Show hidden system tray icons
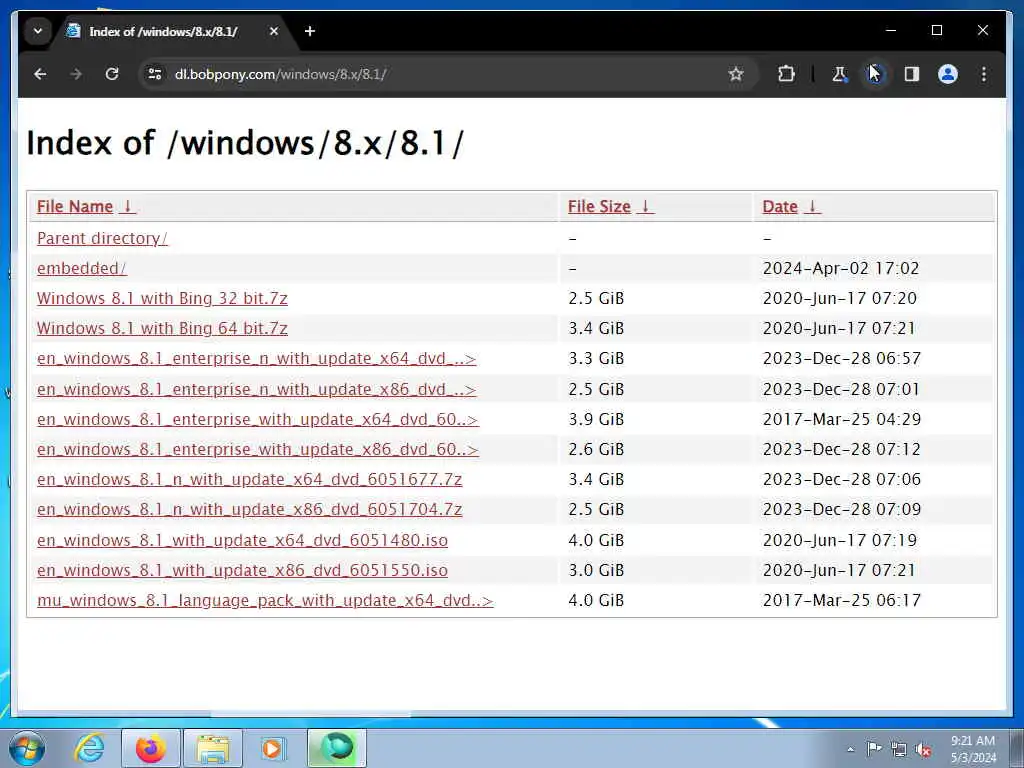Image resolution: width=1024 pixels, height=768 pixels. [850, 749]
